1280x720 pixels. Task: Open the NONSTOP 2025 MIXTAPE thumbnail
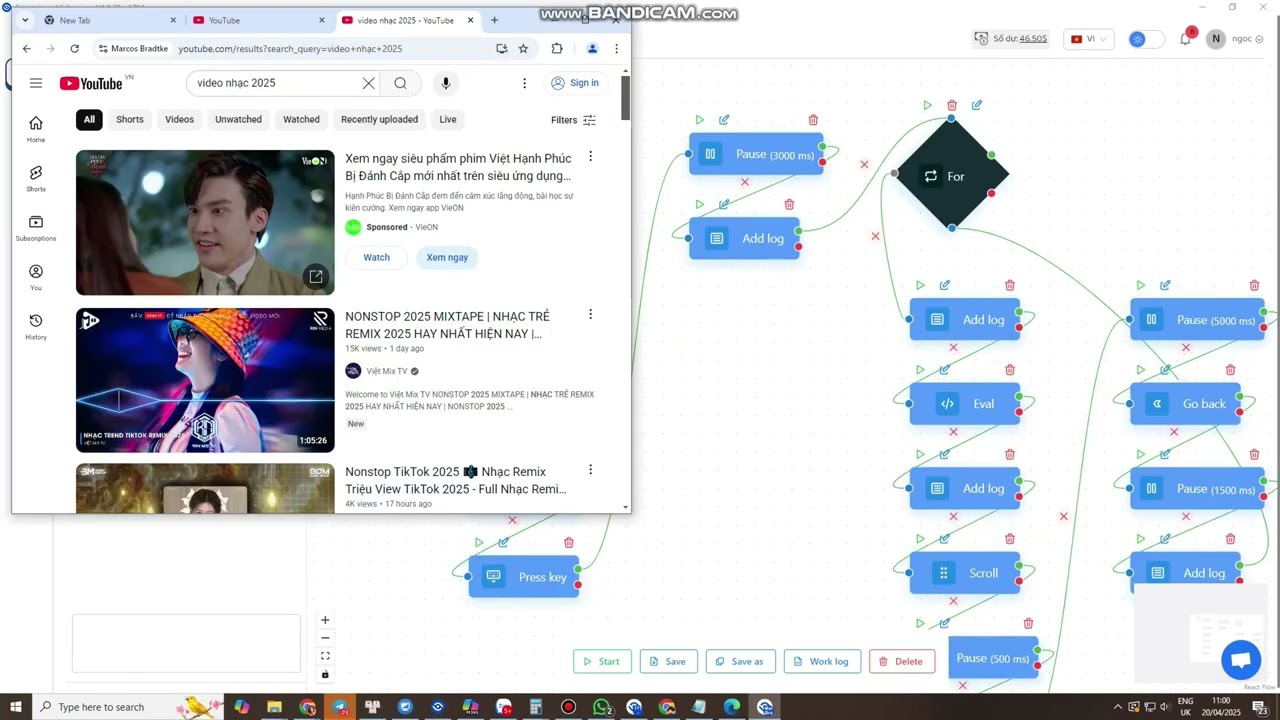pos(205,380)
